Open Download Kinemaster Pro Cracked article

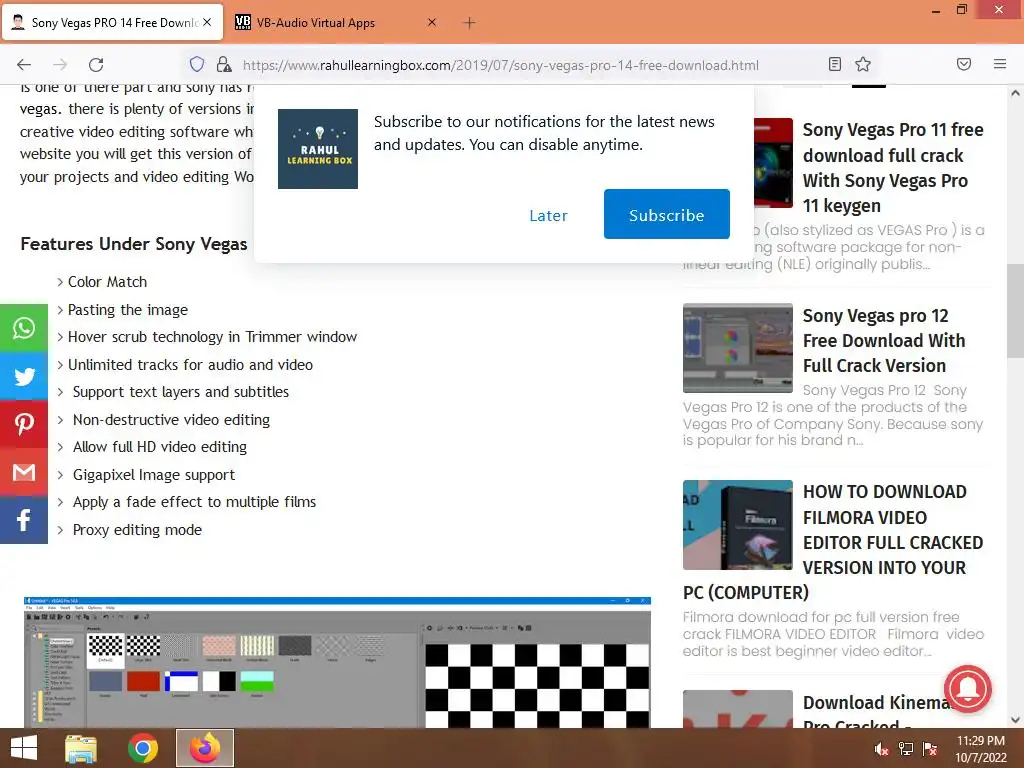pyautogui.click(x=875, y=712)
